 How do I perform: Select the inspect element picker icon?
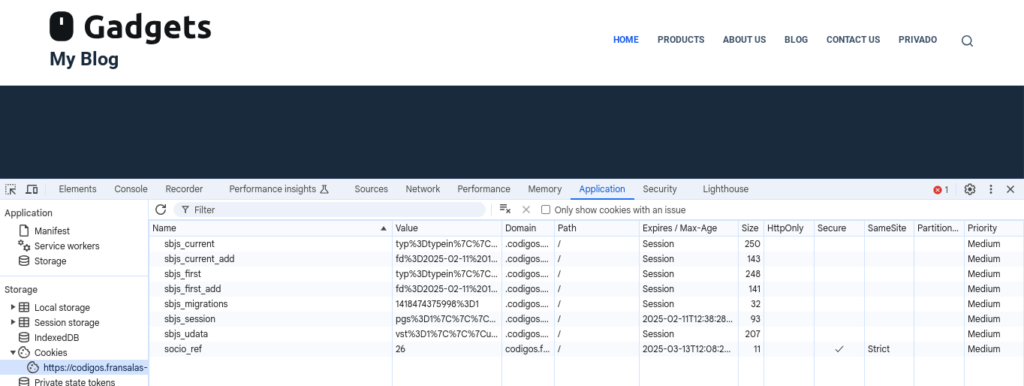point(11,189)
